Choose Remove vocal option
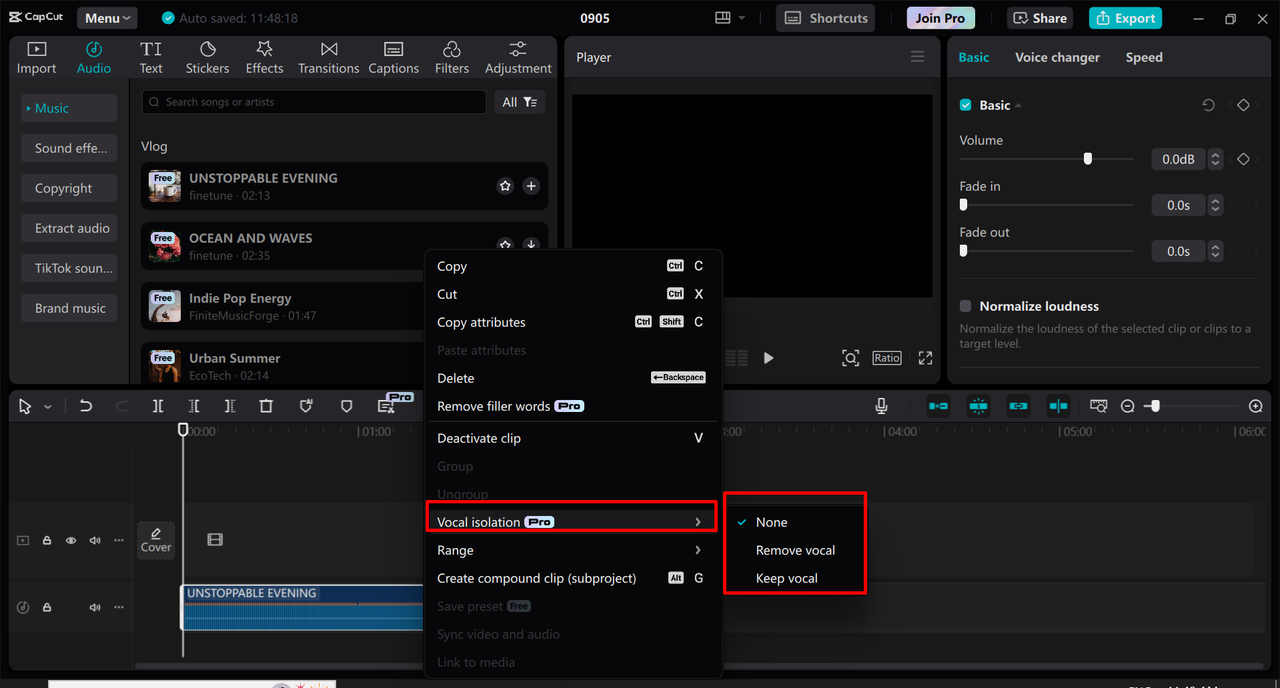The width and height of the screenshot is (1280, 688). pyautogui.click(x=795, y=550)
